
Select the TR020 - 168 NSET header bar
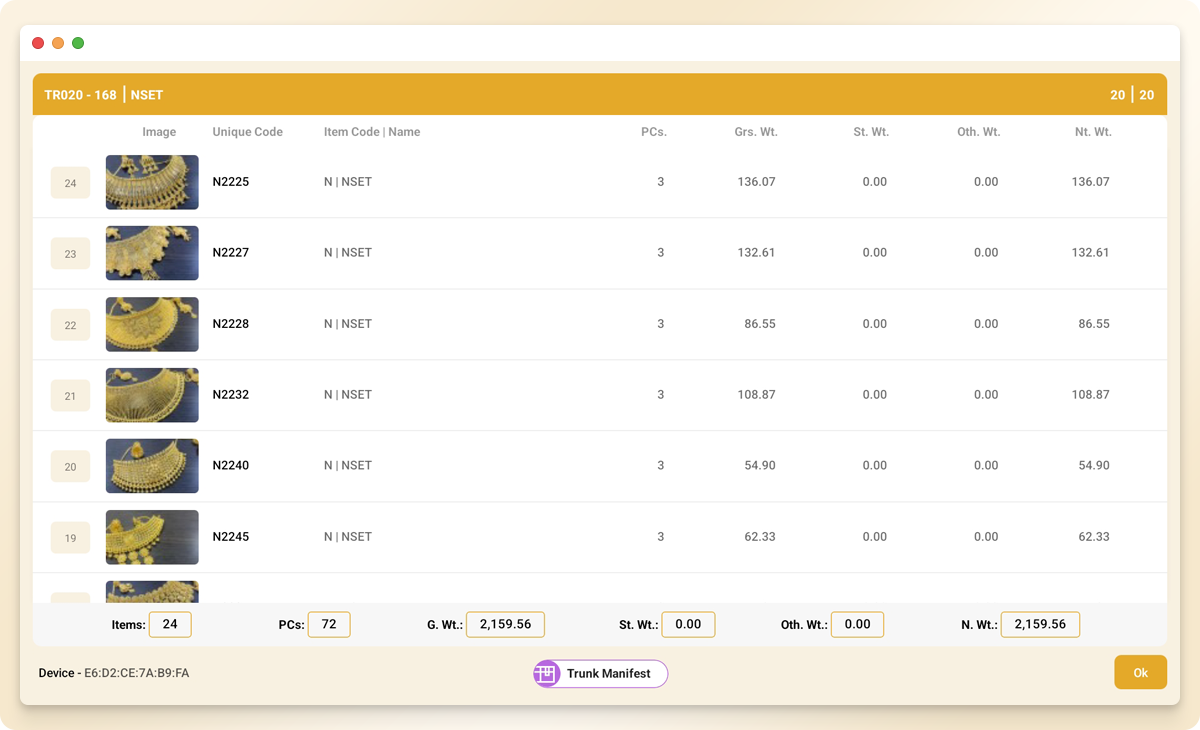pos(599,95)
